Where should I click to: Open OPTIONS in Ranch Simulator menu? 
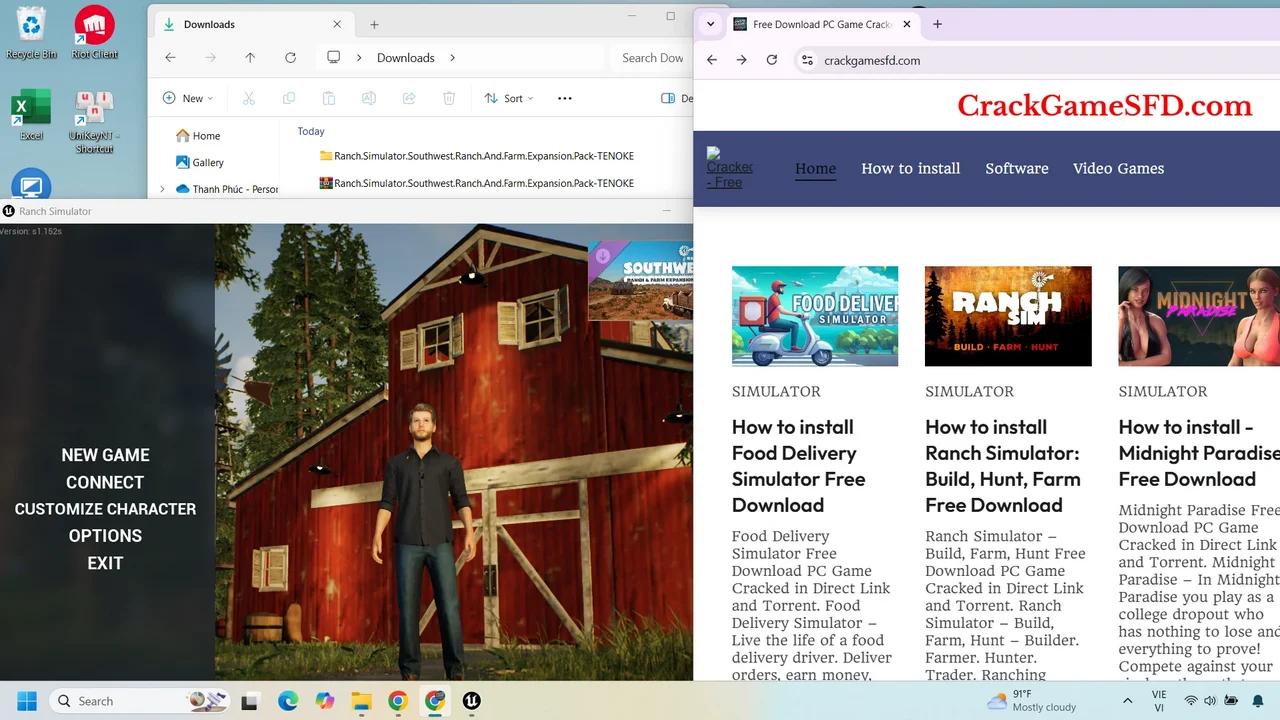click(105, 536)
